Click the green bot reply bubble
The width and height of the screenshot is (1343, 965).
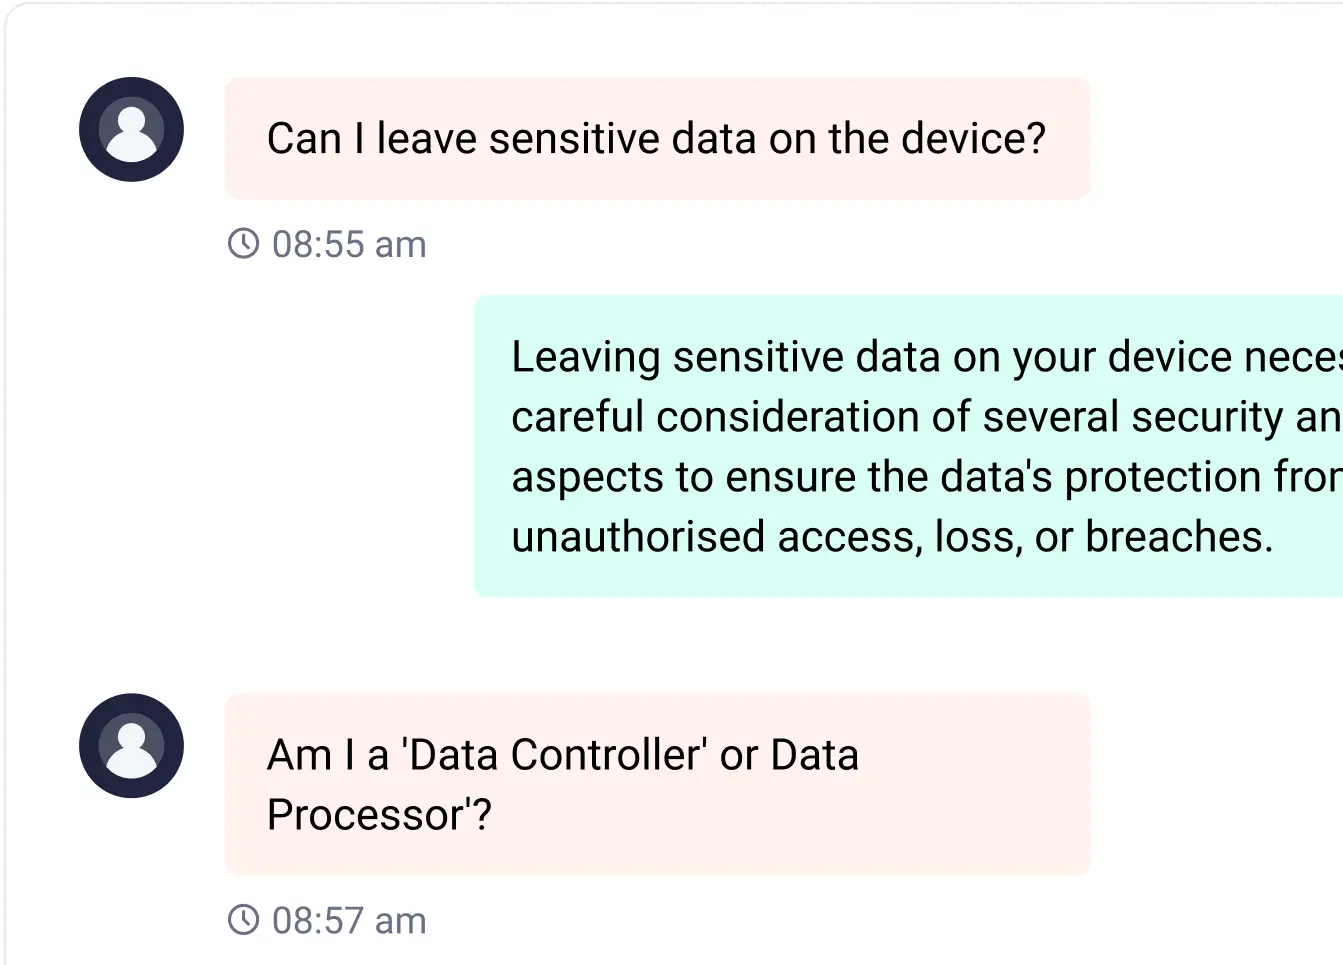(x=900, y=446)
